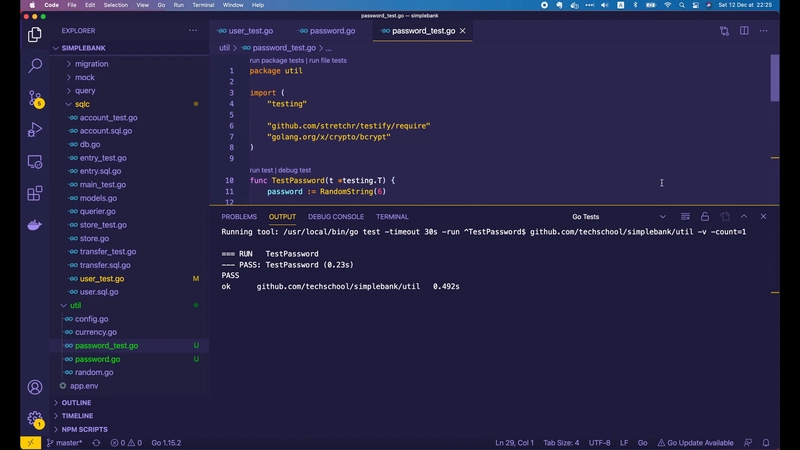Image resolution: width=800 pixels, height=450 pixels.
Task: Open password.go in the explorer tree
Action: [97, 359]
